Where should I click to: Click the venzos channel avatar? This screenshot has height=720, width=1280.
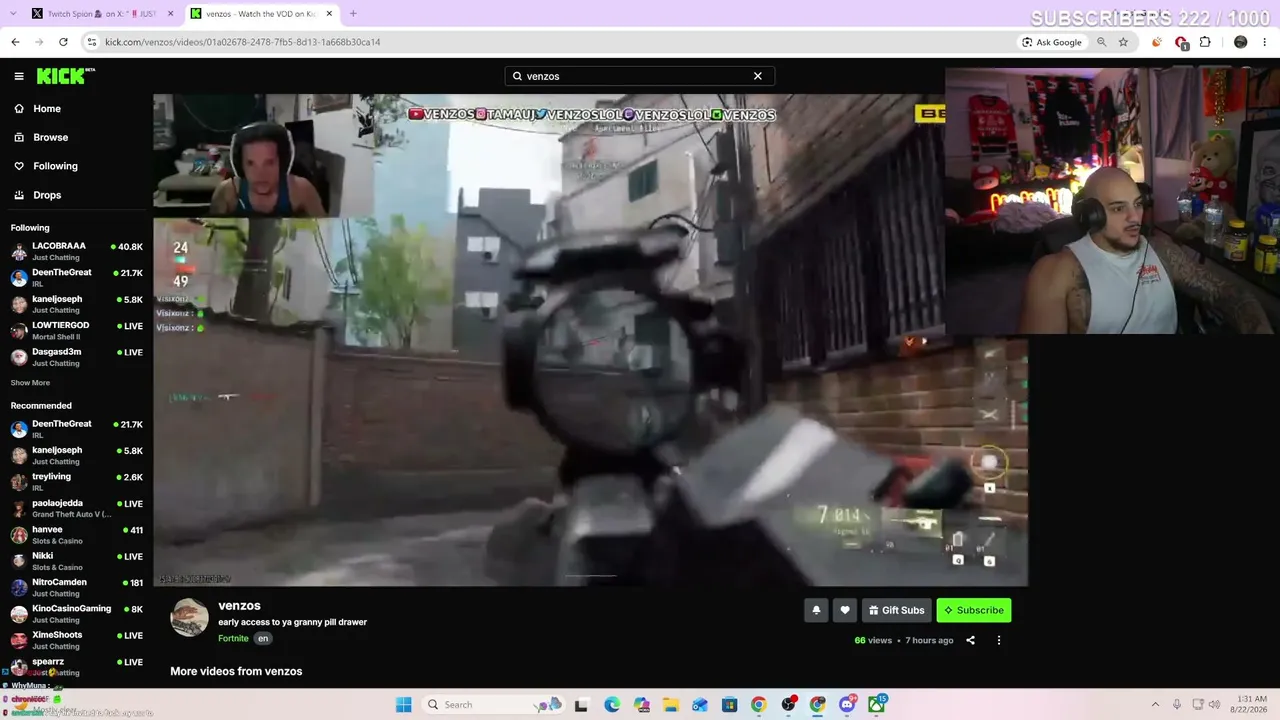point(189,618)
